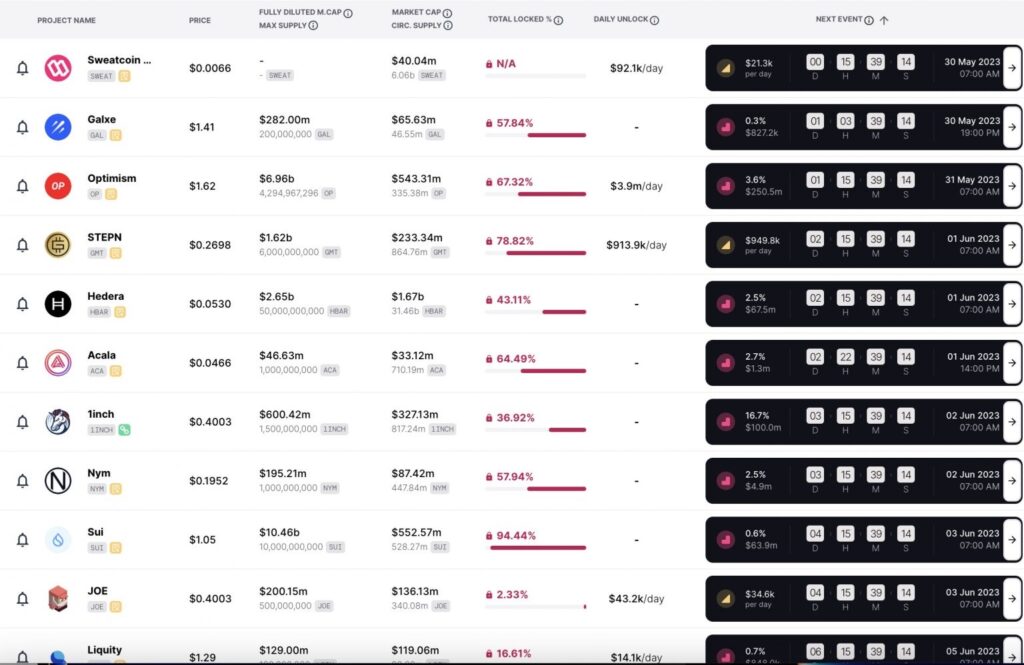Click the Galxe project logo
This screenshot has width=1024, height=665.
(x=58, y=127)
